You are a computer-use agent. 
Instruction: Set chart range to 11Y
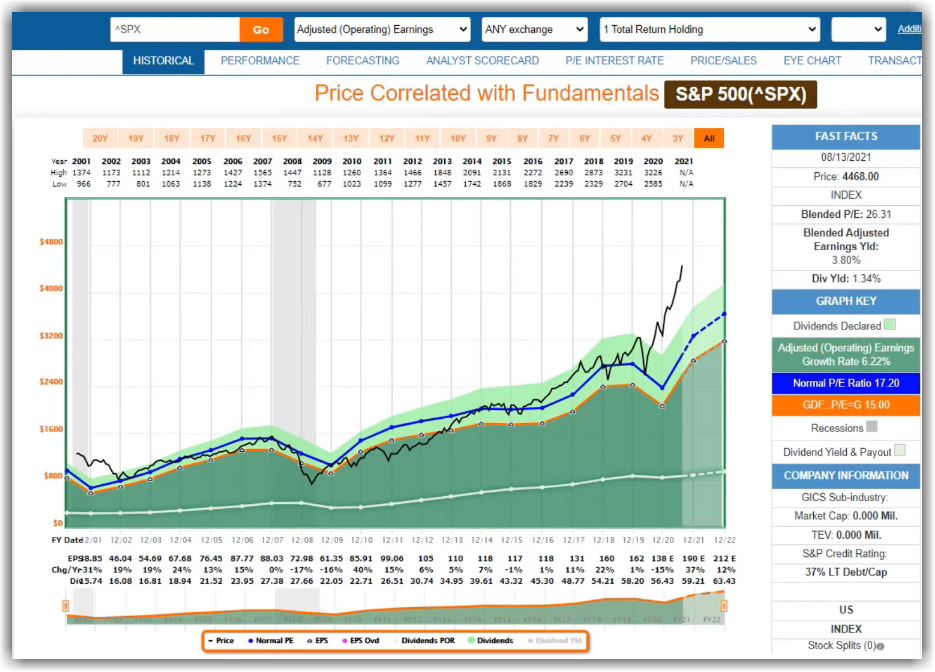(x=423, y=138)
